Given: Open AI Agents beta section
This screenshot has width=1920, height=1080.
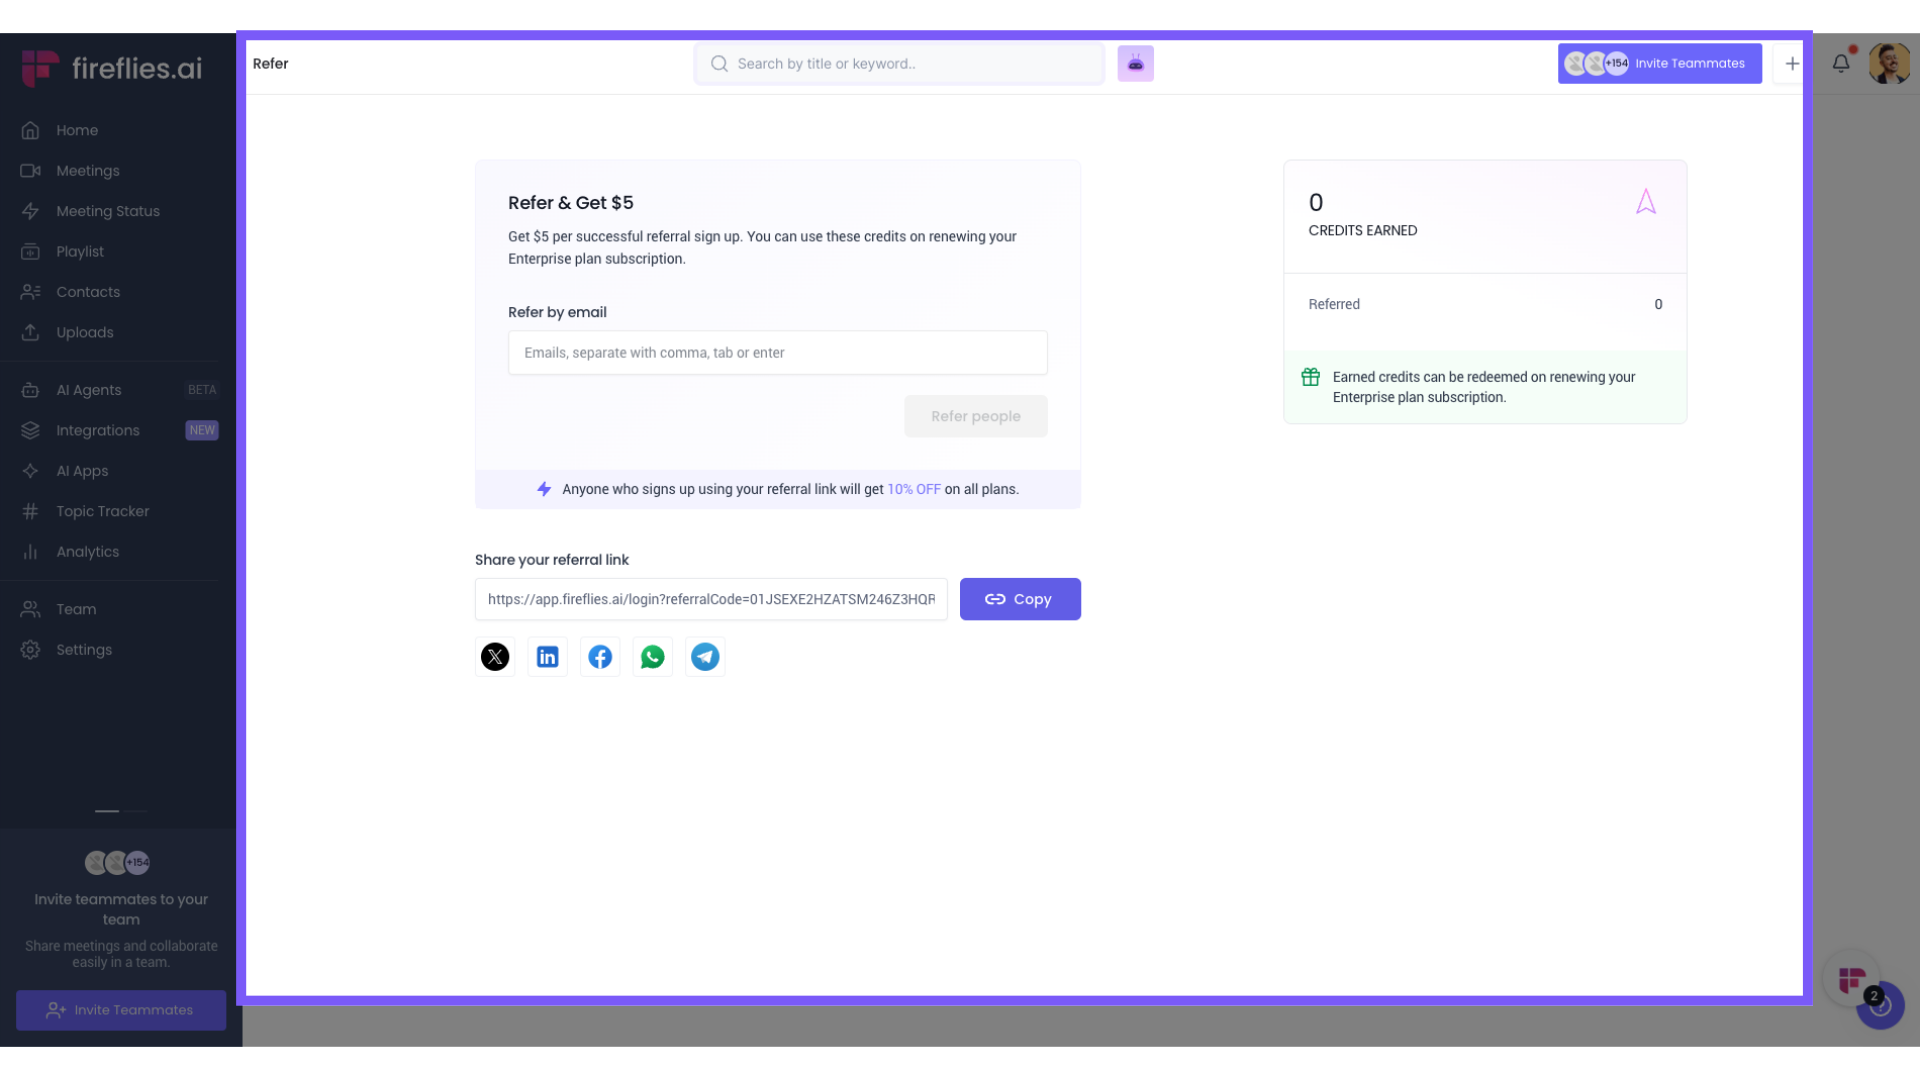Looking at the screenshot, I should coord(89,390).
